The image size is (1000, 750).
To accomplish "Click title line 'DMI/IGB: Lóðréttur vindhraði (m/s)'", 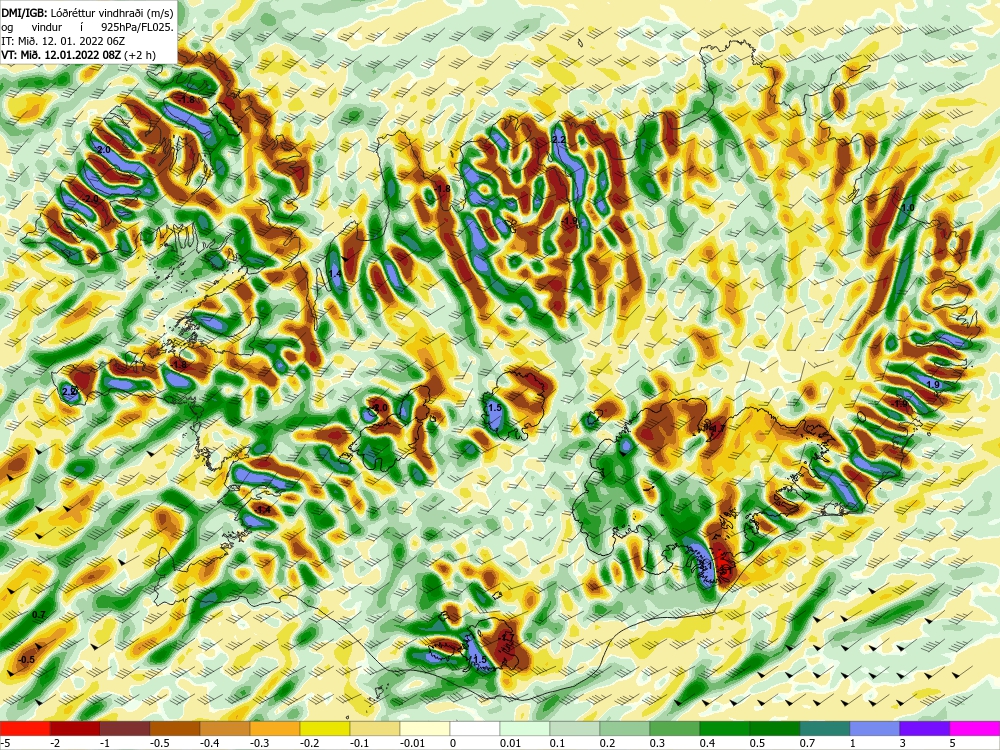I will 88,12.
